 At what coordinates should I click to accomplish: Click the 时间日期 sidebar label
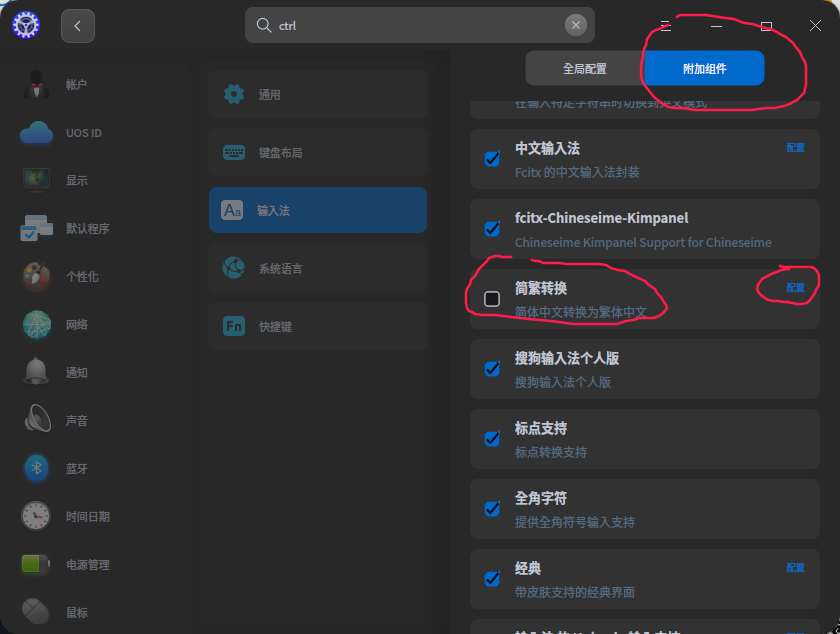[87, 517]
